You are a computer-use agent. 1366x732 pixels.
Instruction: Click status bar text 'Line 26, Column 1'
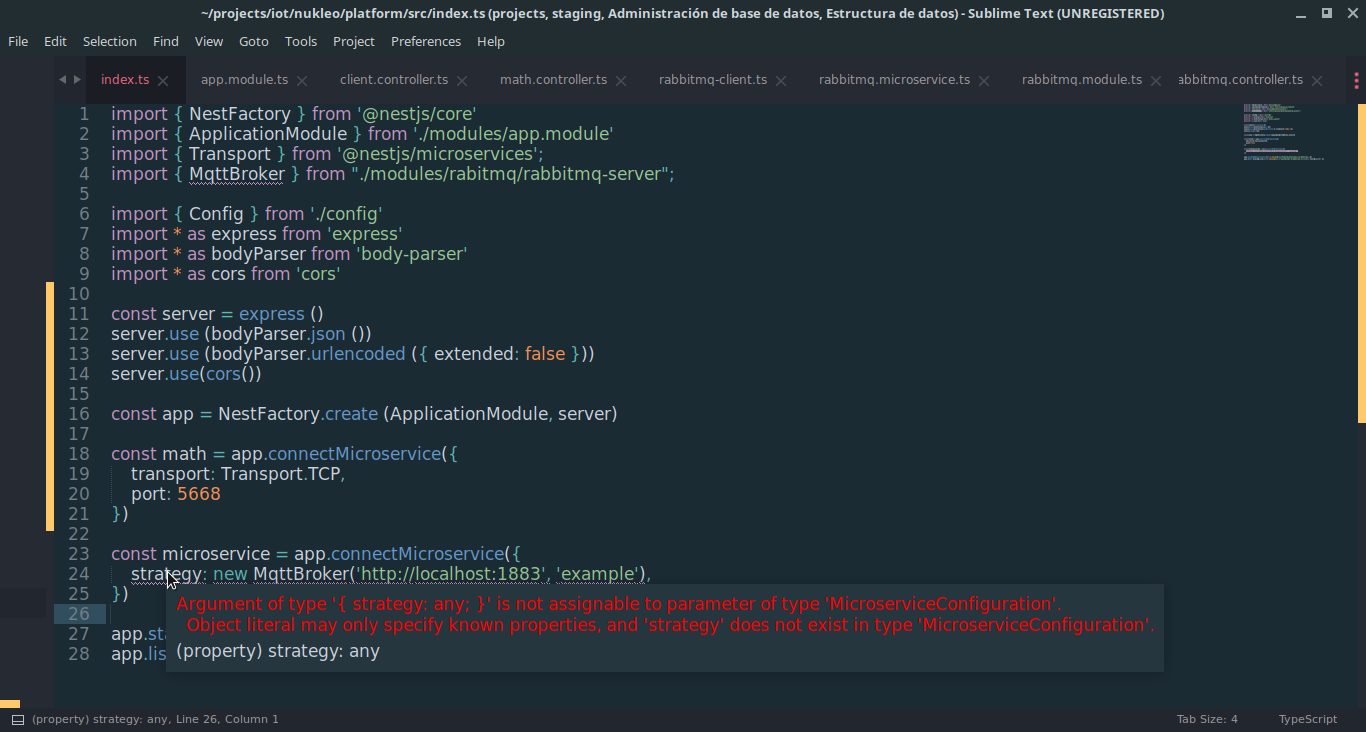227,719
